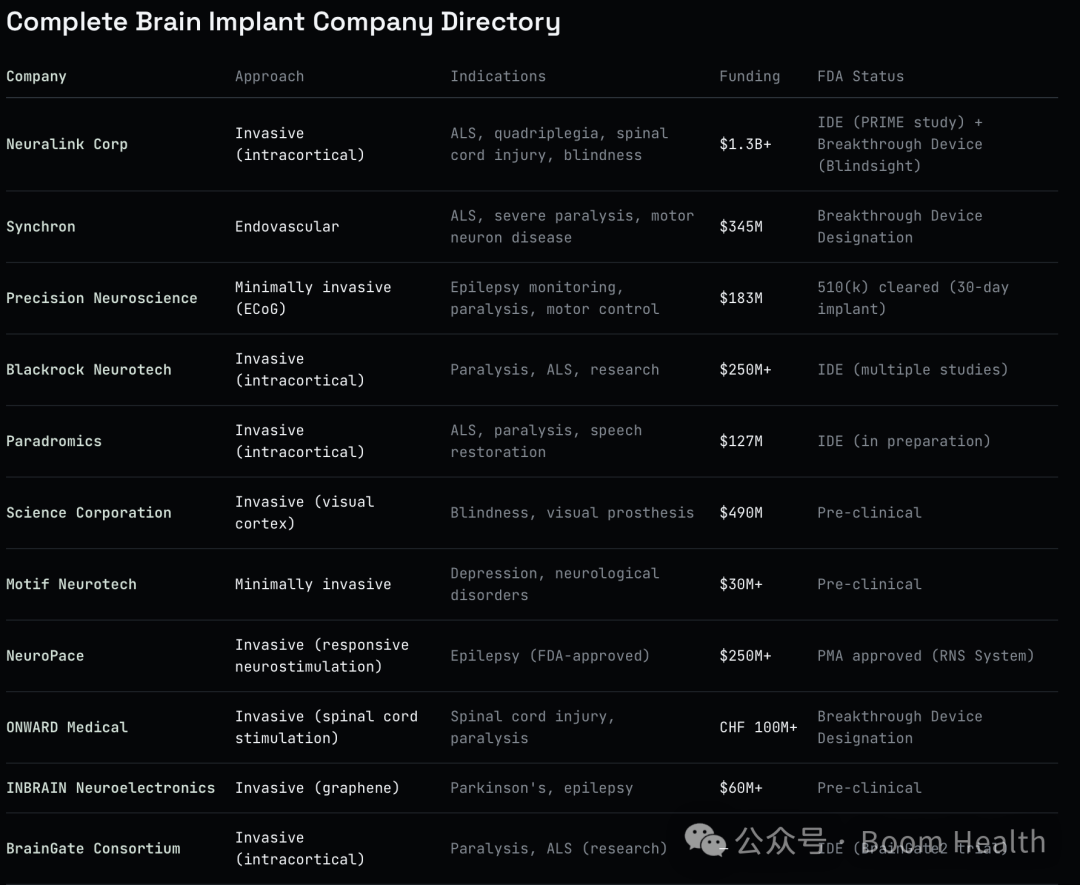
Task: Select the BrainGate Consortium entry
Action: [93, 848]
